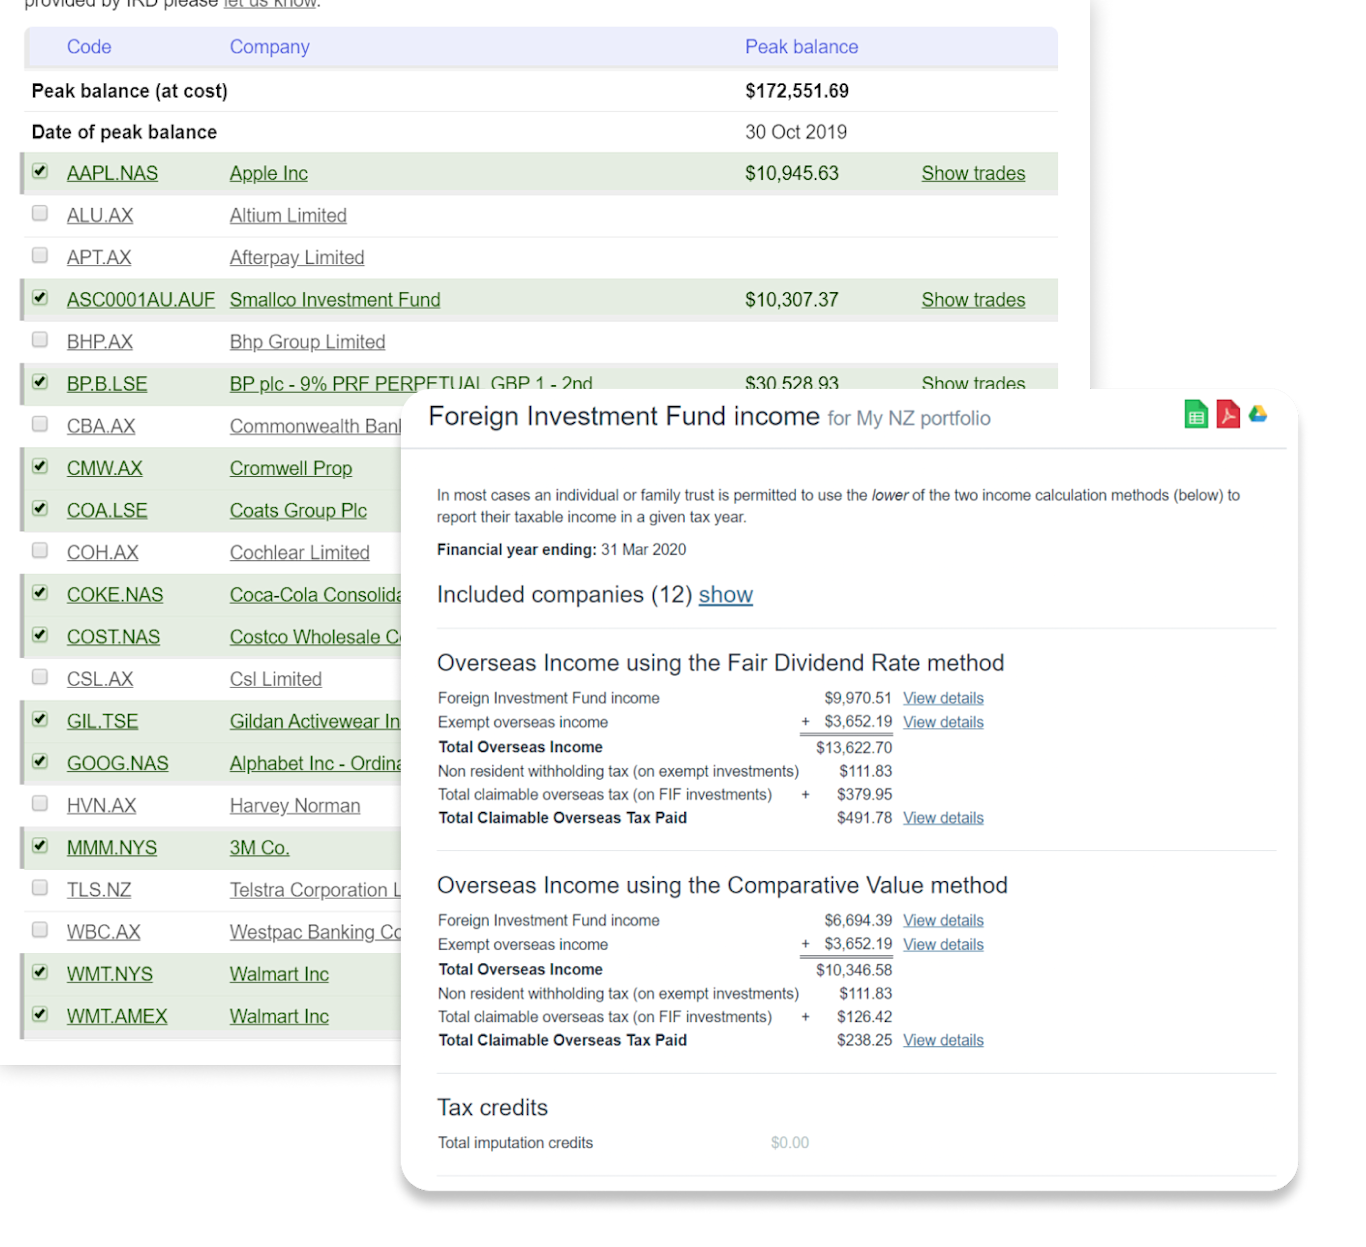Open the Apple Inc company link

pyautogui.click(x=269, y=173)
